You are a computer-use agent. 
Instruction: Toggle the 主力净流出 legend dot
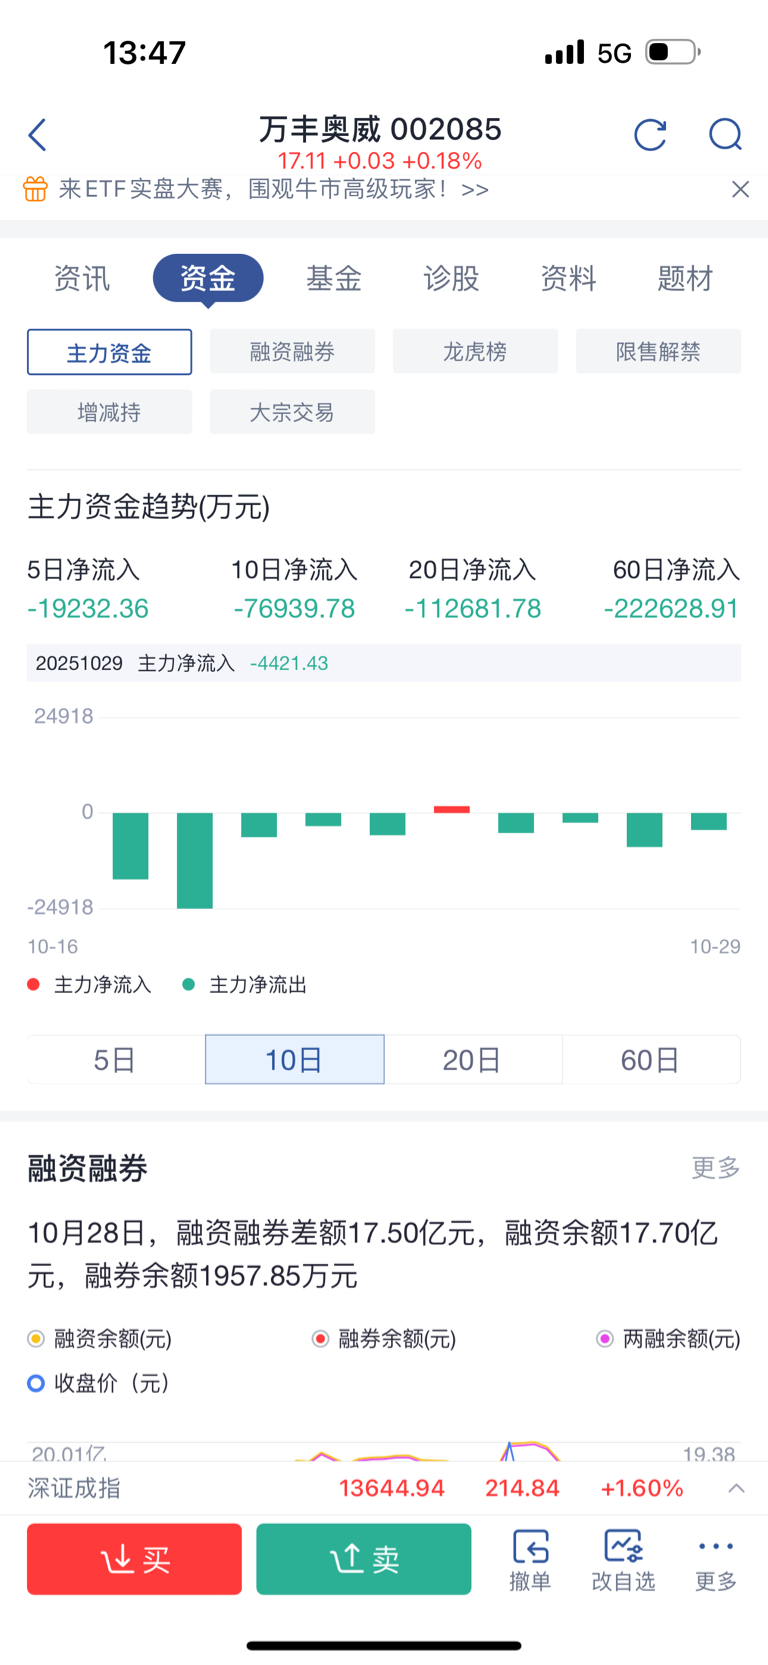click(188, 985)
